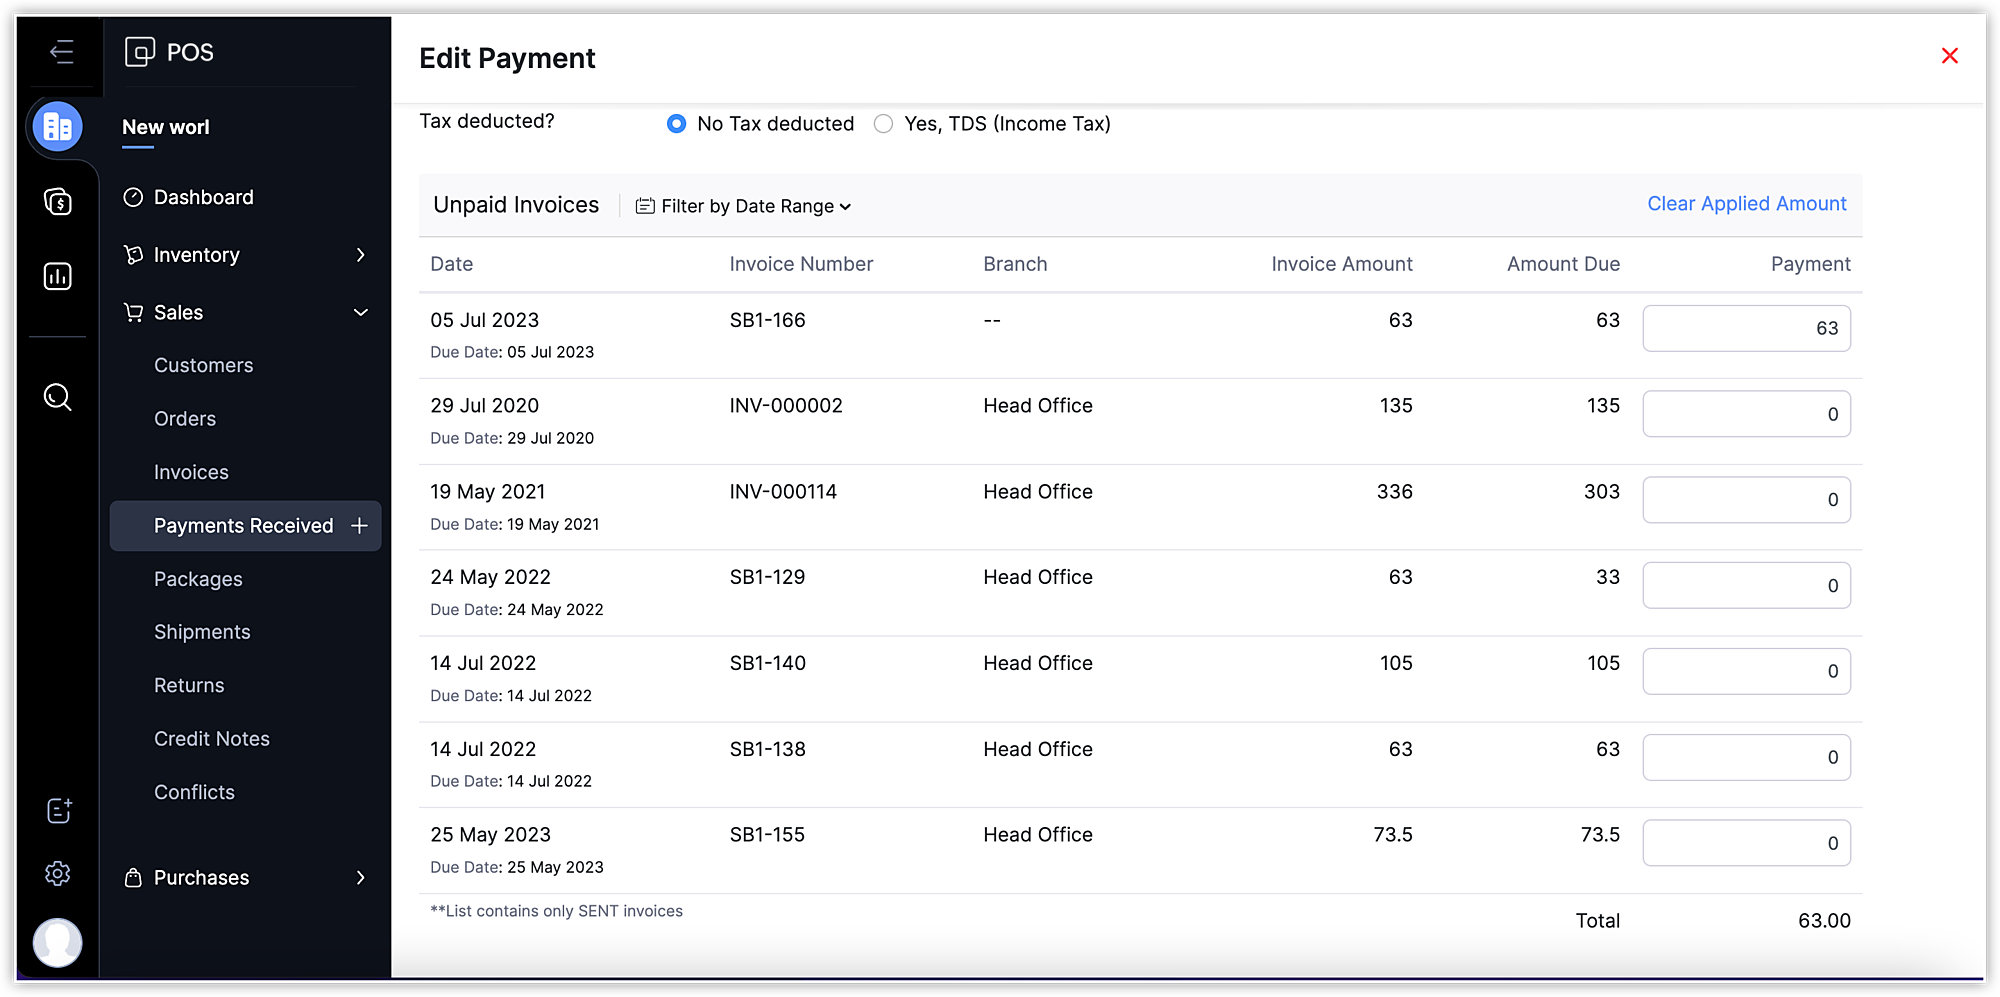Image resolution: width=2000 pixels, height=997 pixels.
Task: Open Credit Notes in the sidebar
Action: (212, 739)
